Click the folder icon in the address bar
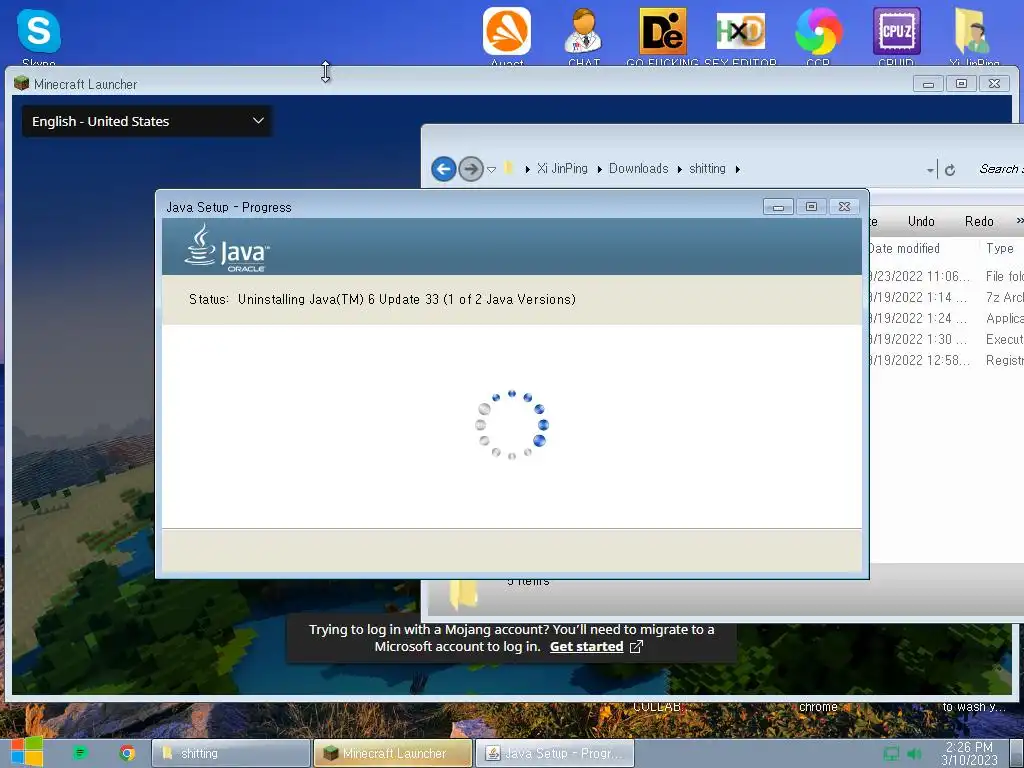Screen dimensions: 1024x768 pos(509,168)
